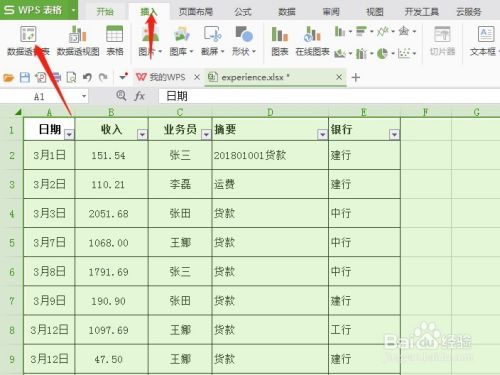
Task: Click inside the formula bar showing 日期
Action: pyautogui.click(x=329, y=96)
